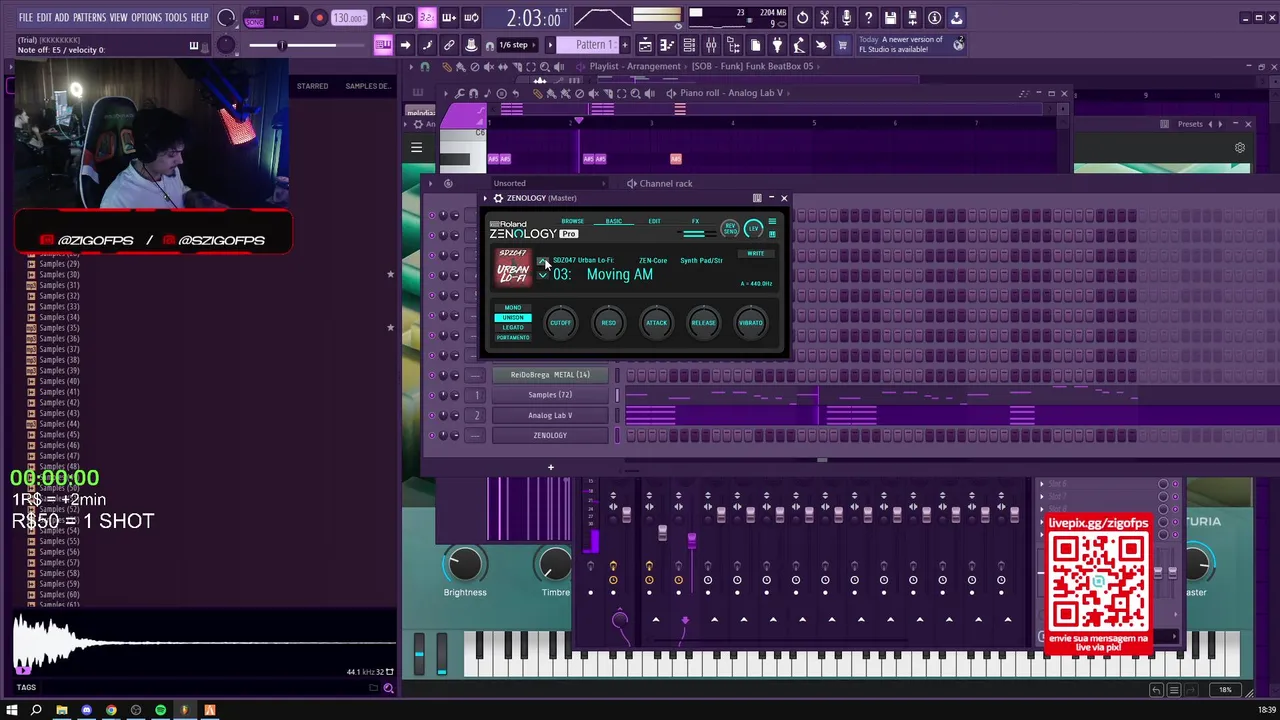Click the ZENOLOGY CUTOFF knob
The height and width of the screenshot is (720, 1280).
pos(560,322)
